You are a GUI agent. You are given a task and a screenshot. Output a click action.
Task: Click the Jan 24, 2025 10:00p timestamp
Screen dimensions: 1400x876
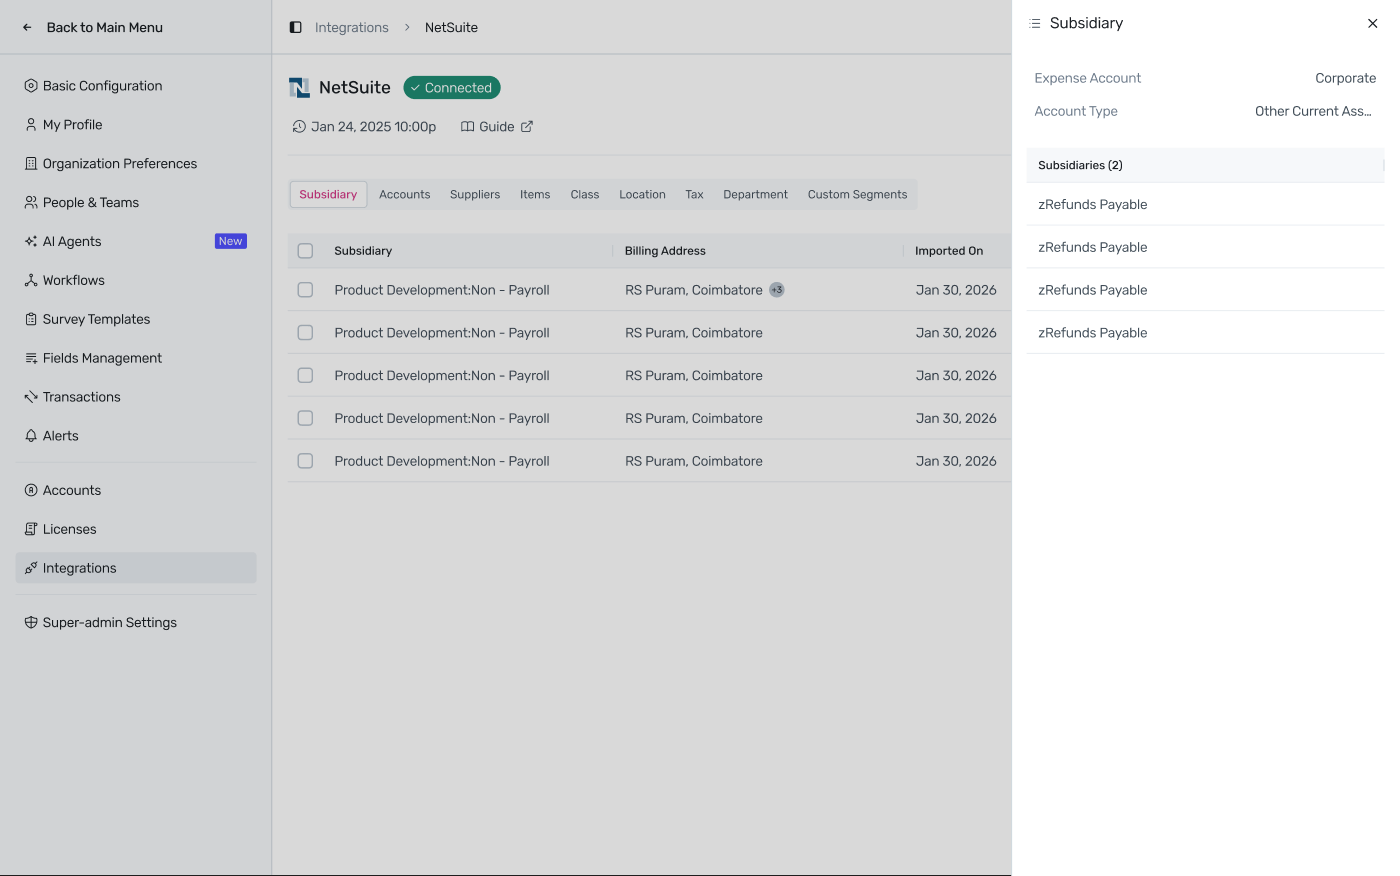pyautogui.click(x=374, y=127)
